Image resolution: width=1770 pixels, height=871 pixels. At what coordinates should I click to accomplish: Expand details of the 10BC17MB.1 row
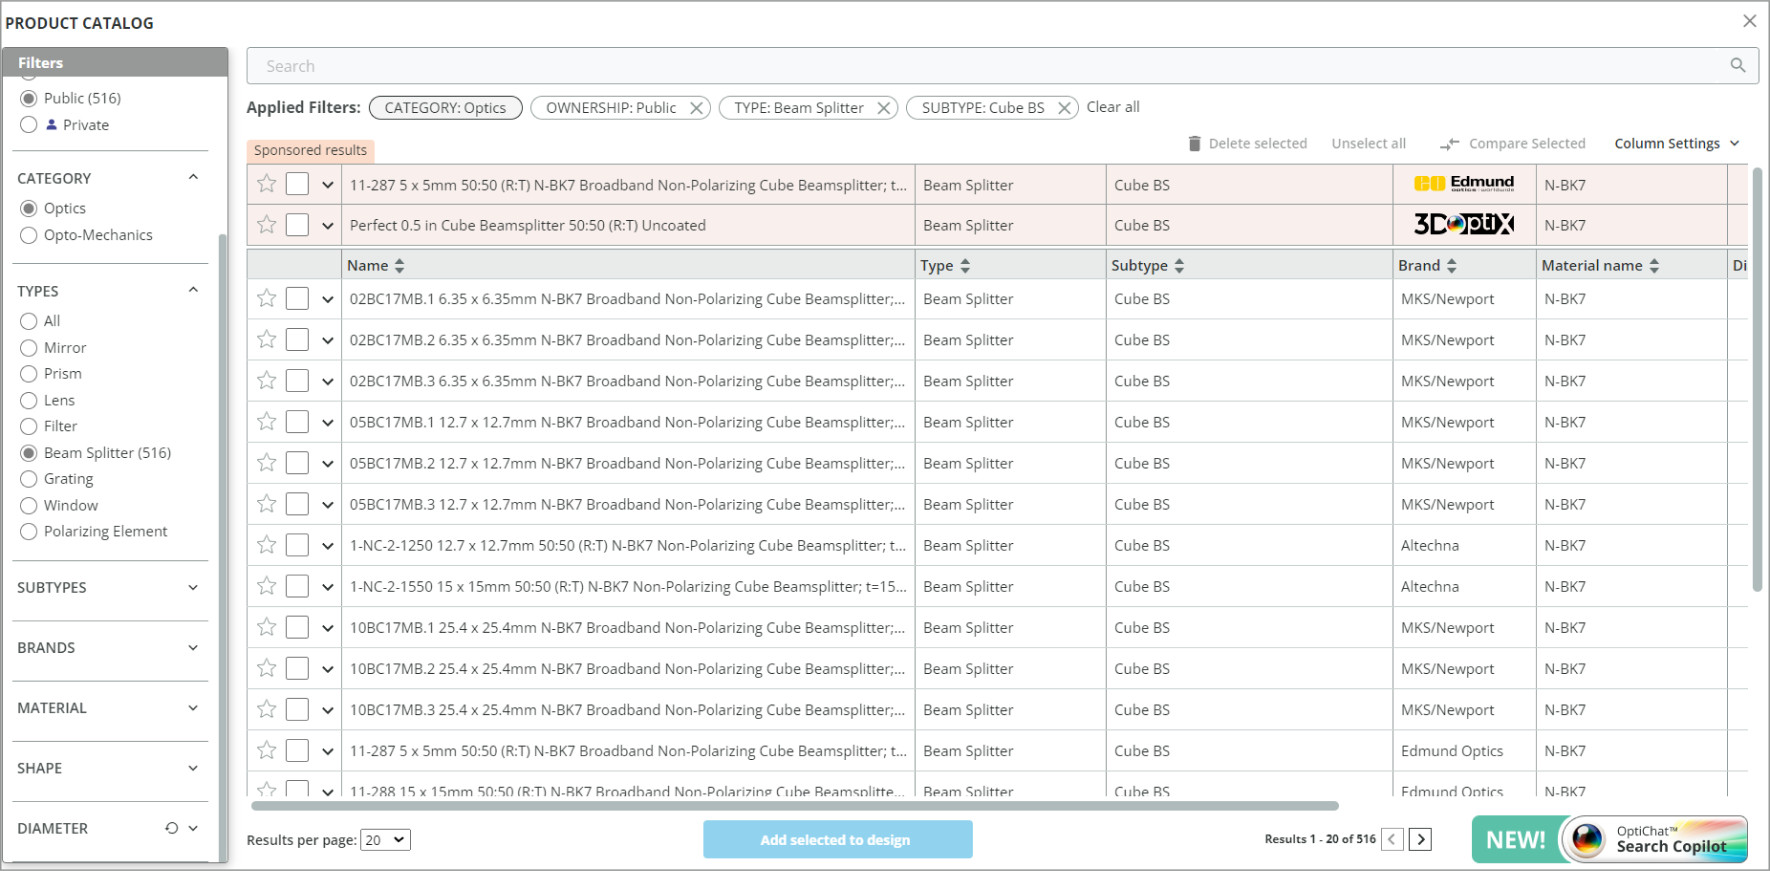pos(327,628)
